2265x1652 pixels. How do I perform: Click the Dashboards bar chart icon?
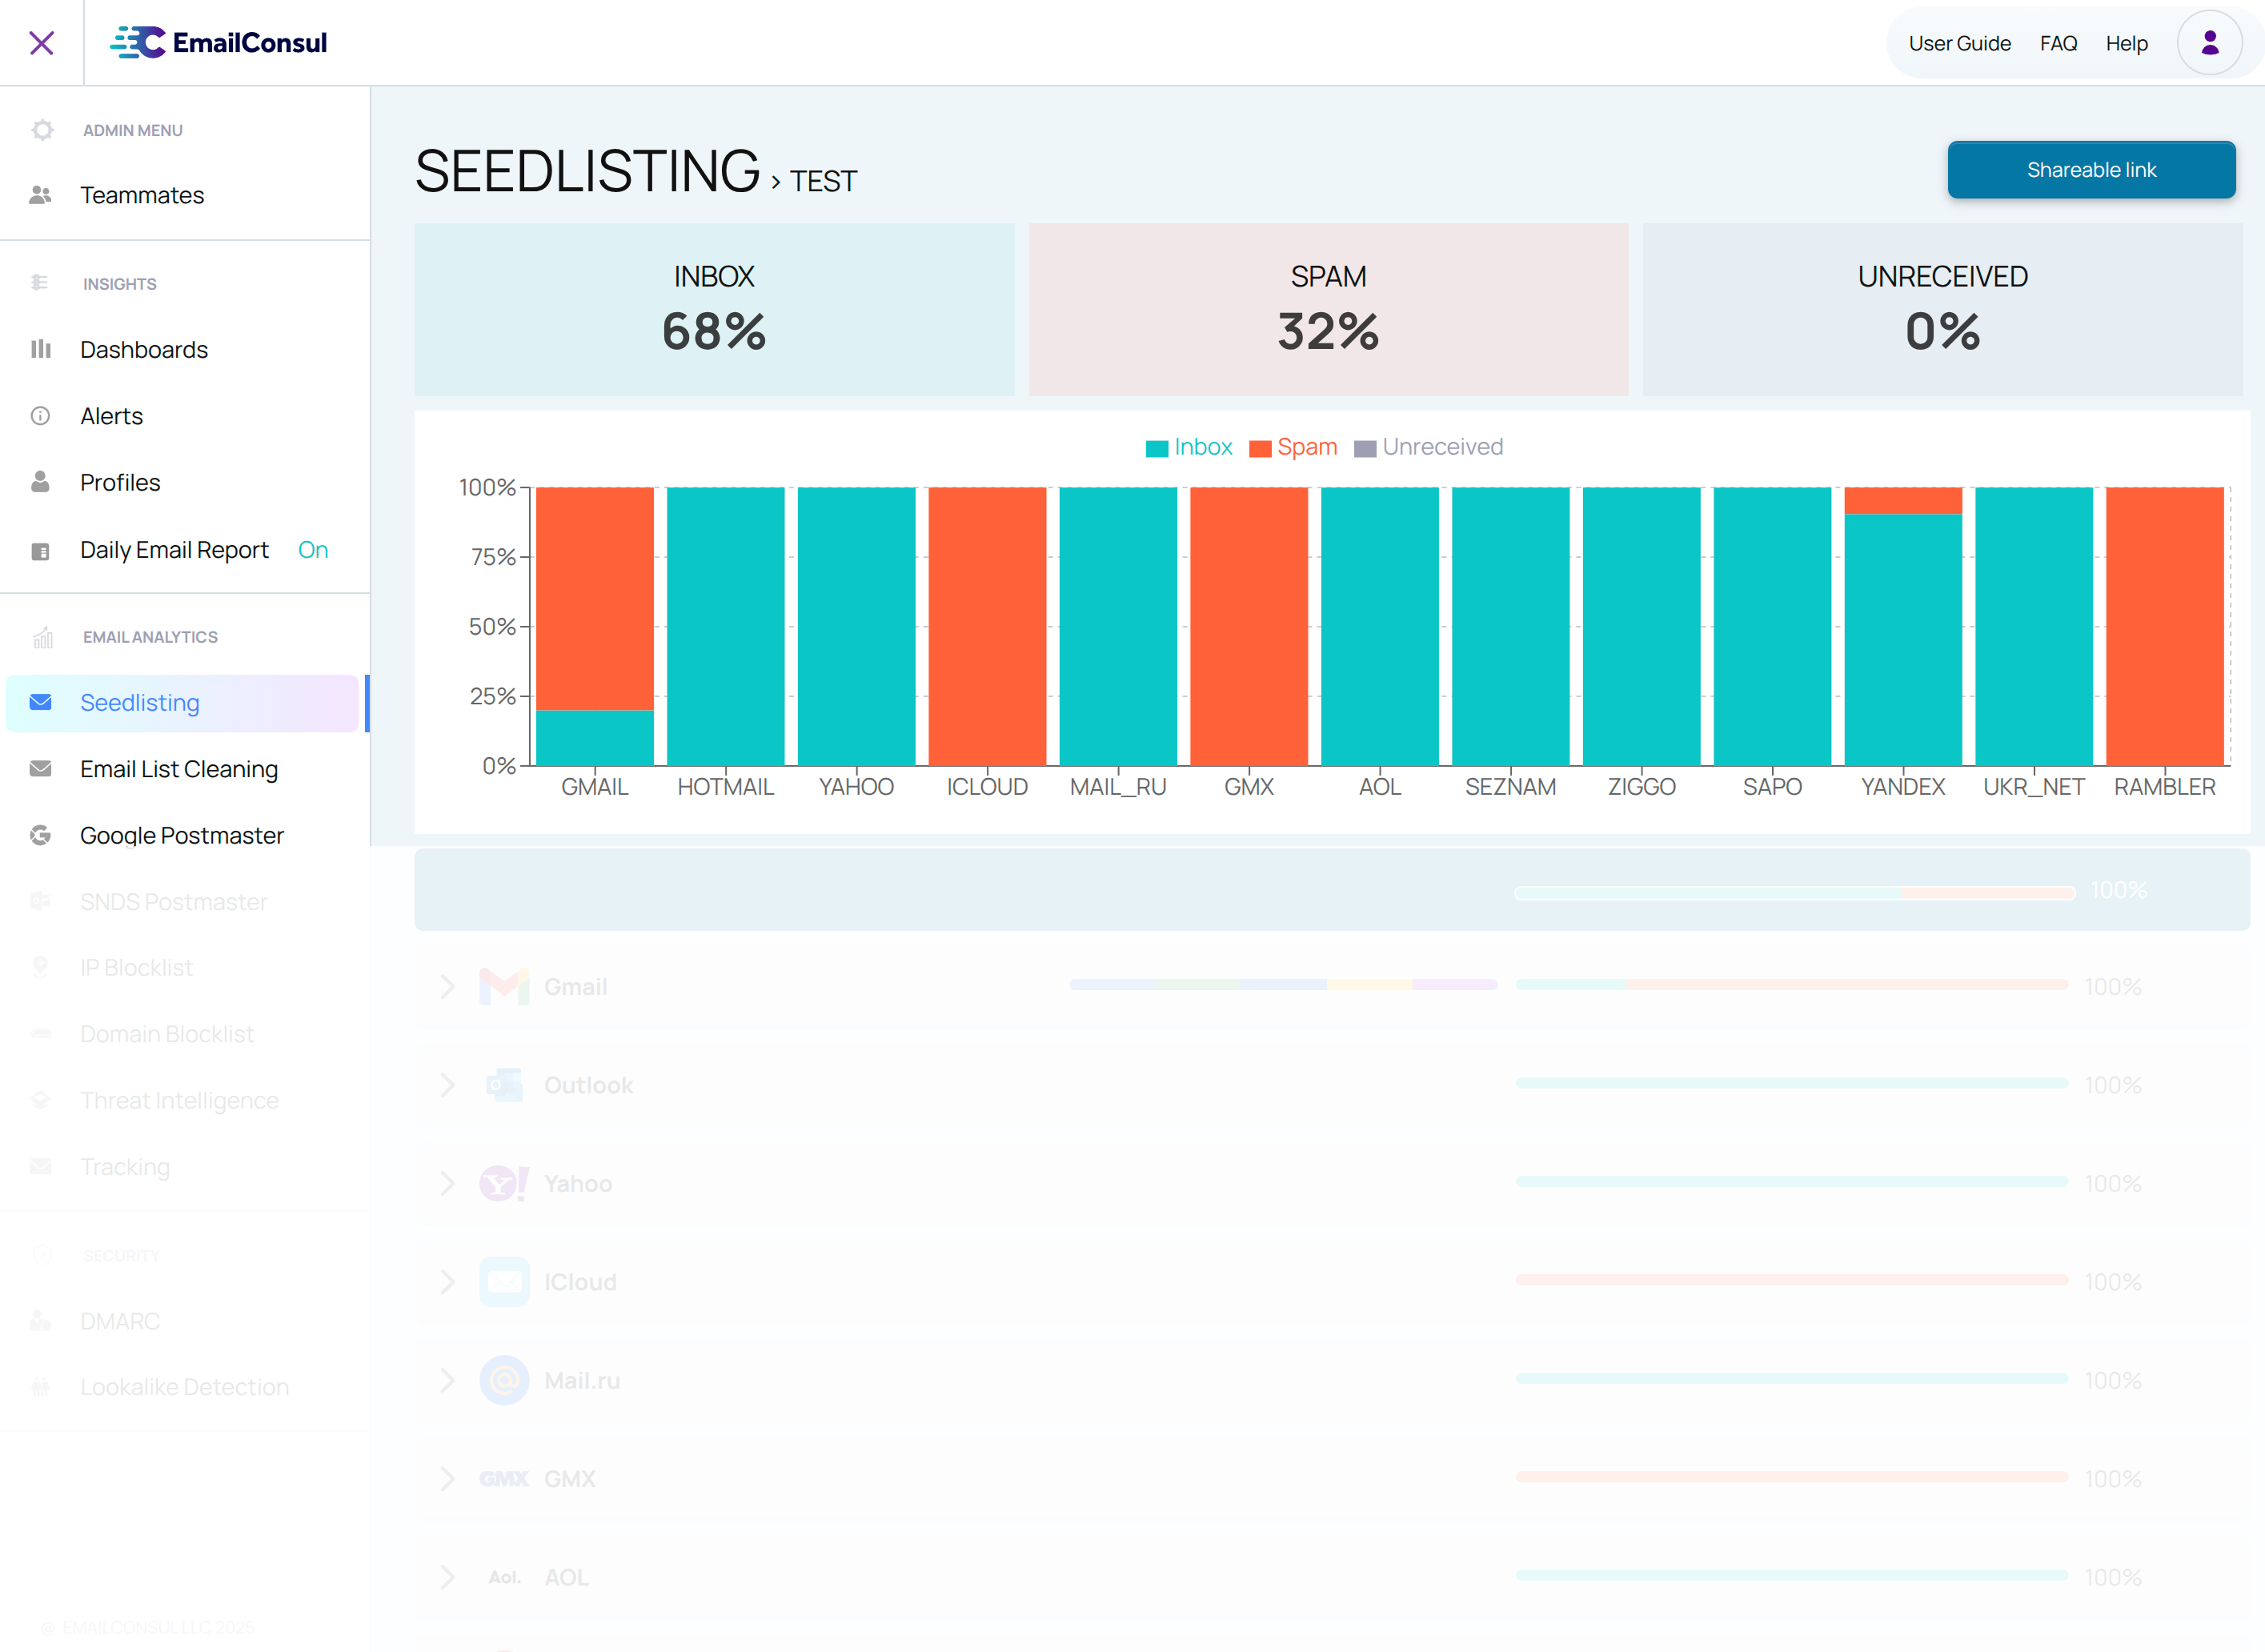40,349
